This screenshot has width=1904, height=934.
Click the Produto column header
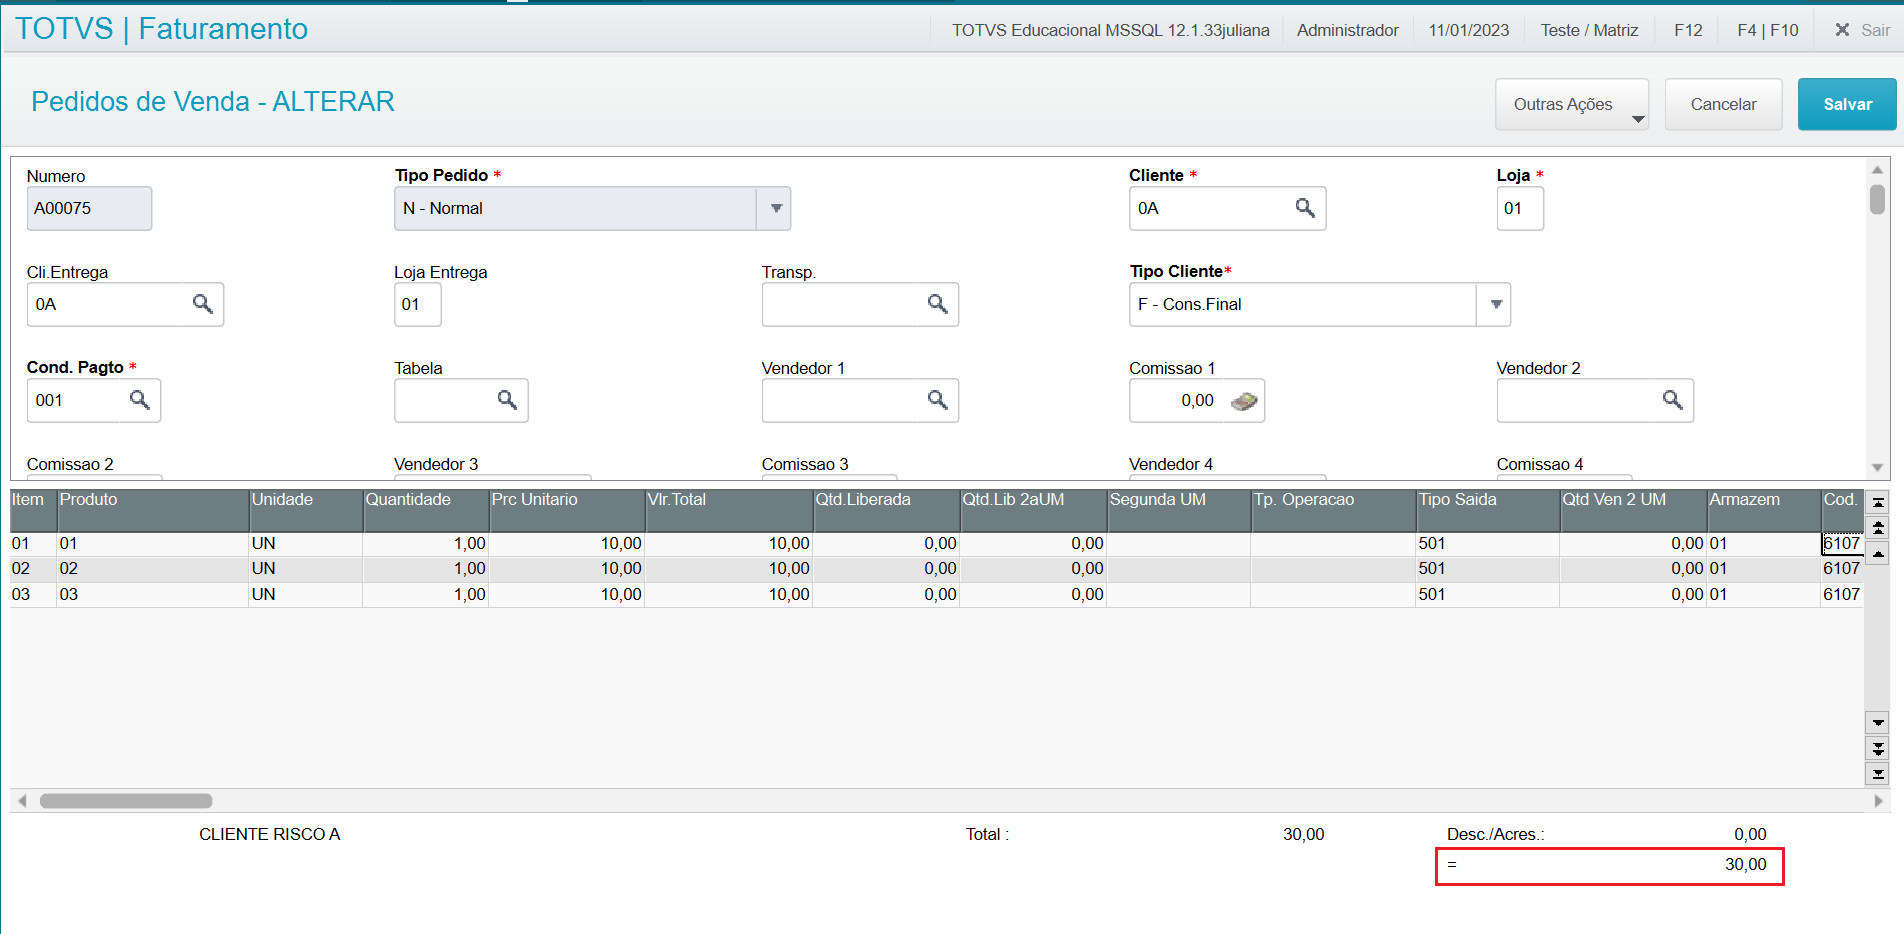[152, 510]
